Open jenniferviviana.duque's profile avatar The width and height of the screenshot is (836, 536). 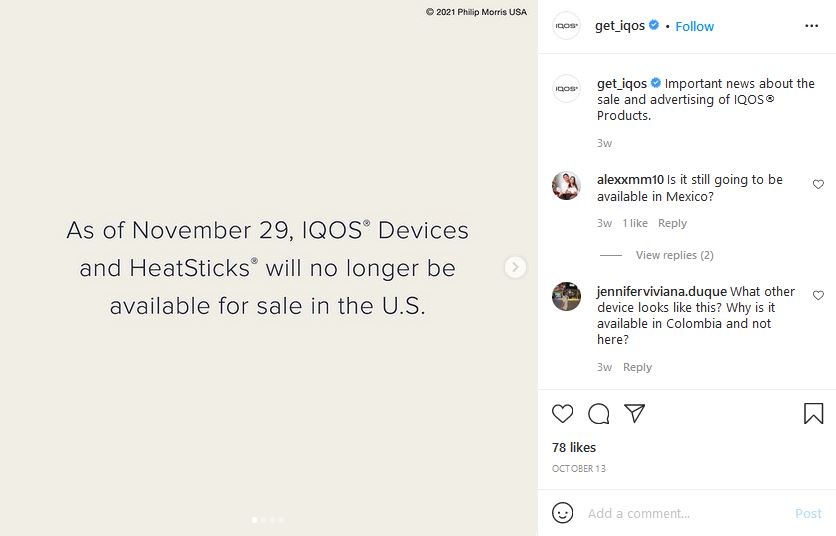(x=567, y=297)
